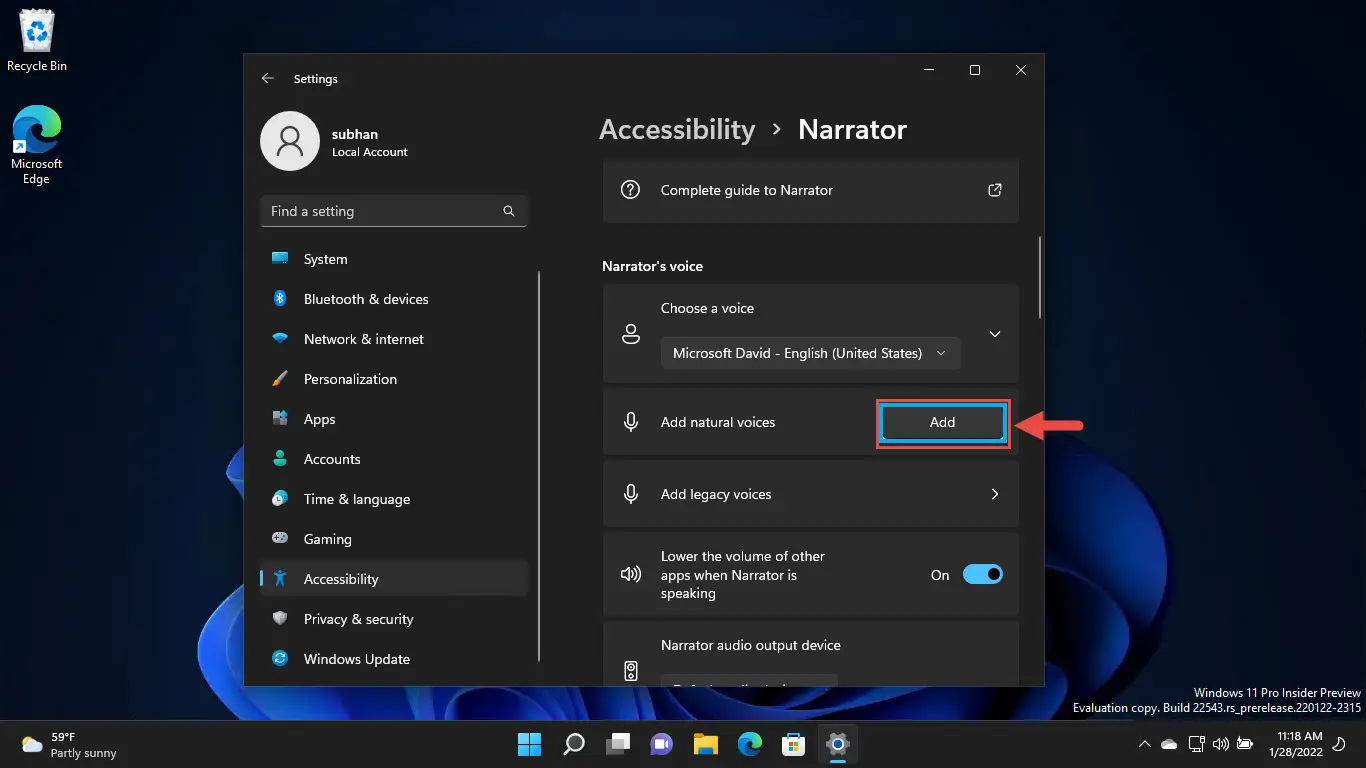The image size is (1366, 768).
Task: Open File Explorer on taskbar
Action: coord(706,744)
